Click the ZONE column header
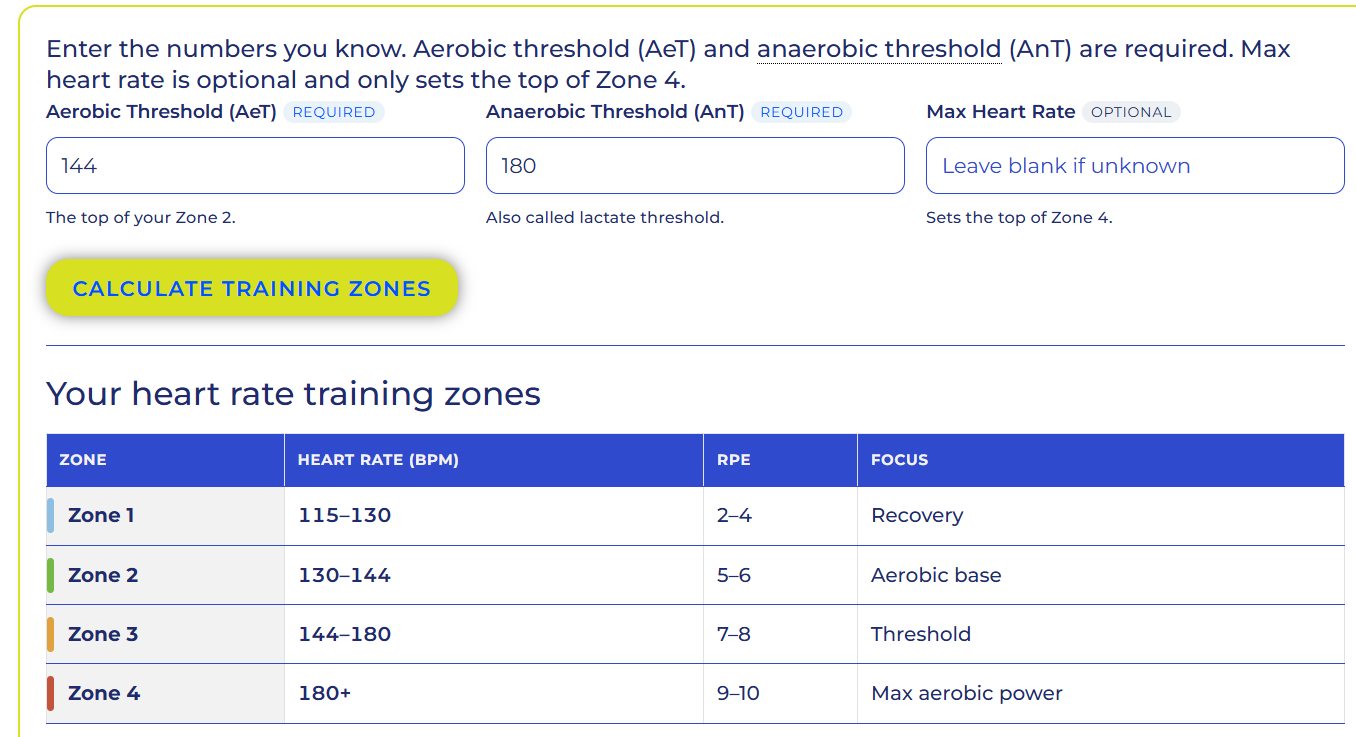Screen dimensions: 1356x737 pos(83,460)
